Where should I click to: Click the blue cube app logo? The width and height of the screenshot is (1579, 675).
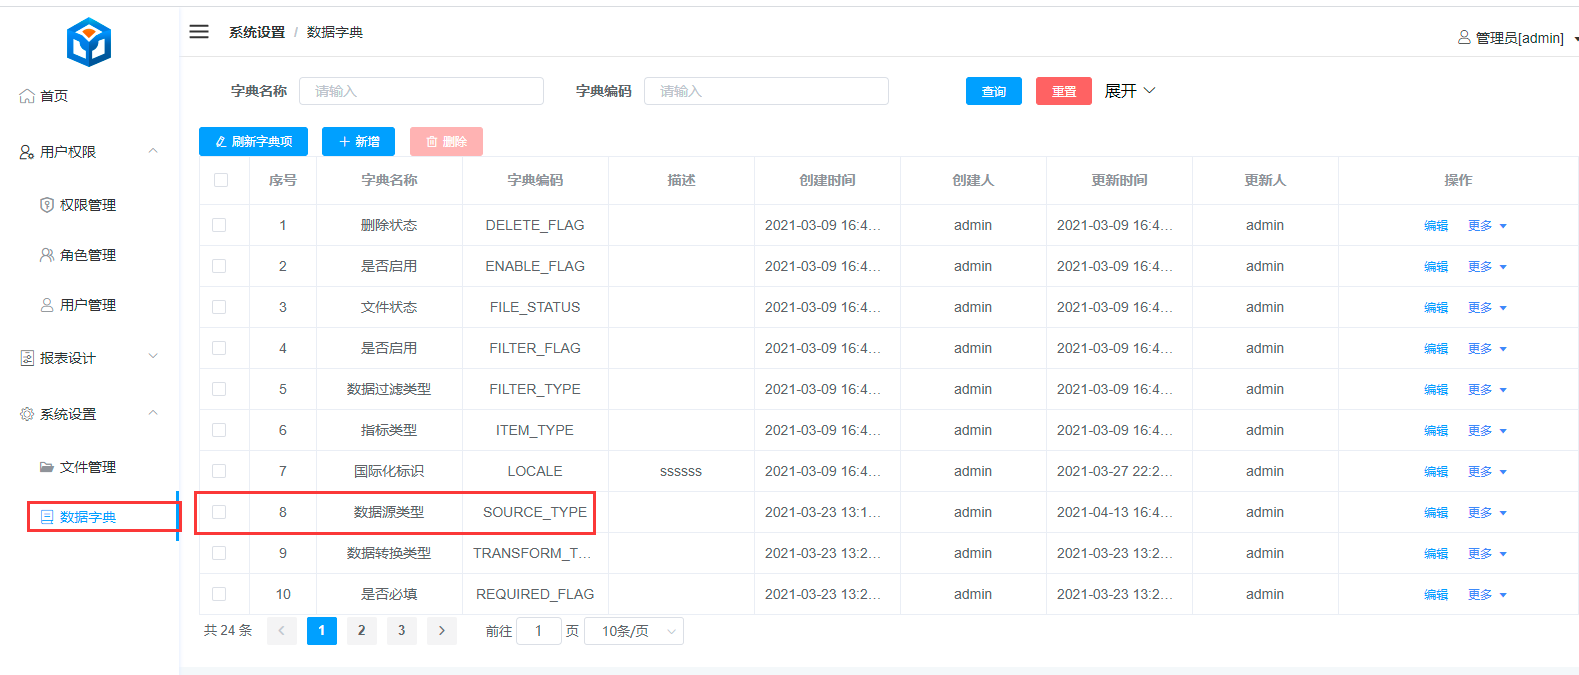pyautogui.click(x=89, y=42)
